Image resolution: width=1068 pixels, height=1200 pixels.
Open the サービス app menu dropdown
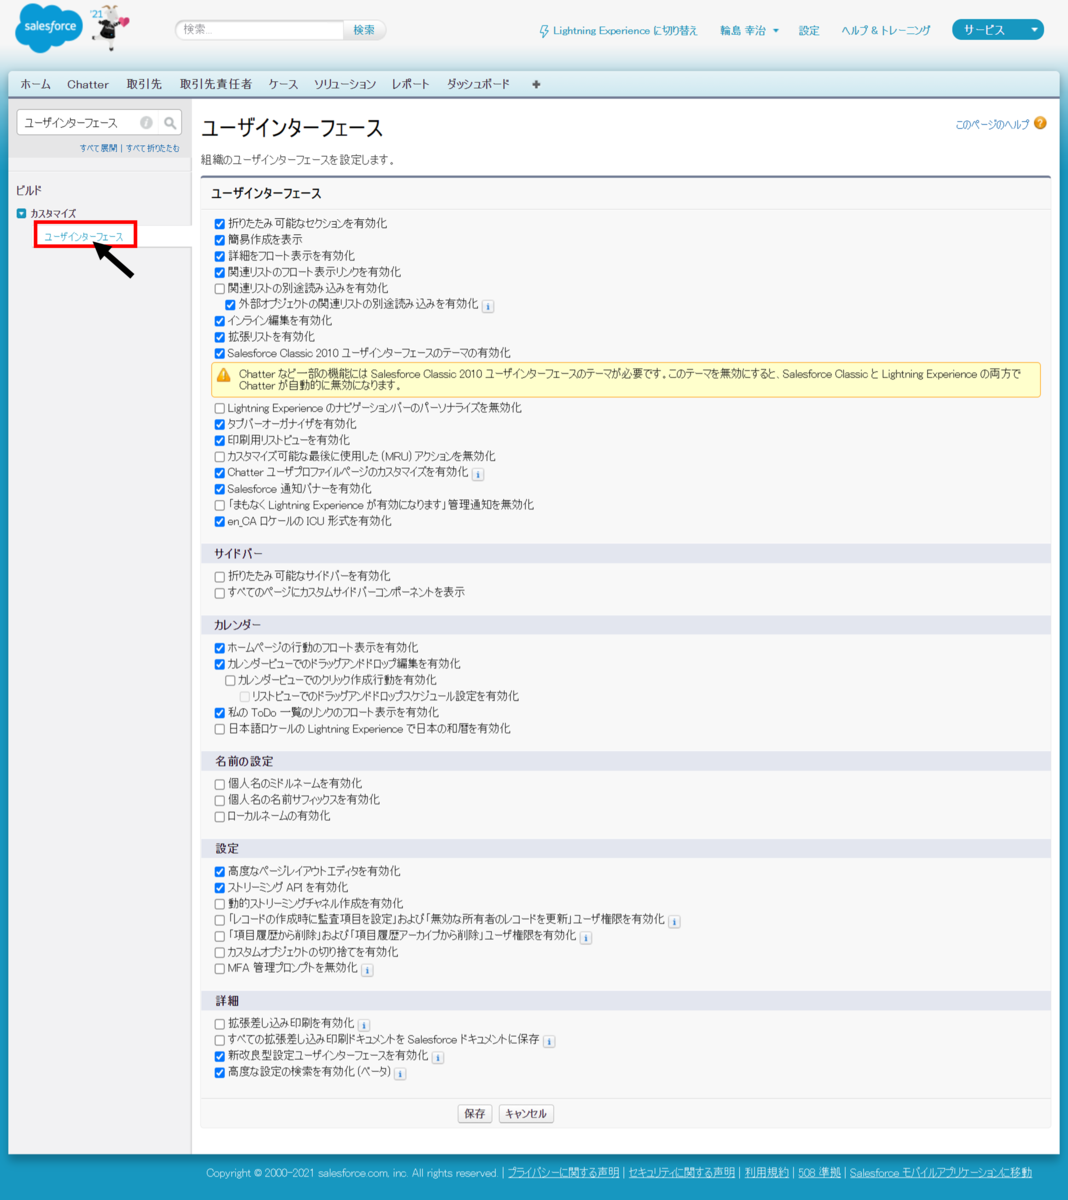point(997,30)
